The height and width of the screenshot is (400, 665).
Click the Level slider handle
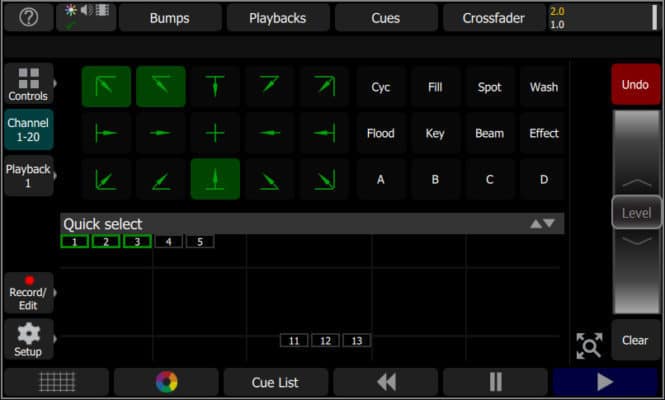(x=636, y=212)
